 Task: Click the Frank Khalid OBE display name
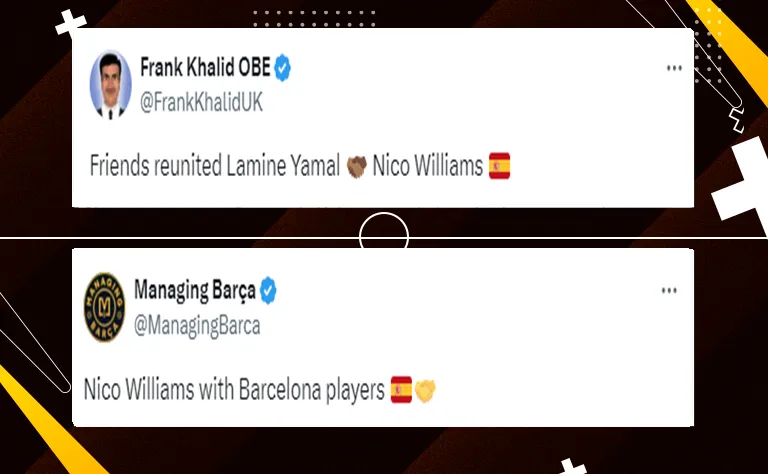point(205,67)
